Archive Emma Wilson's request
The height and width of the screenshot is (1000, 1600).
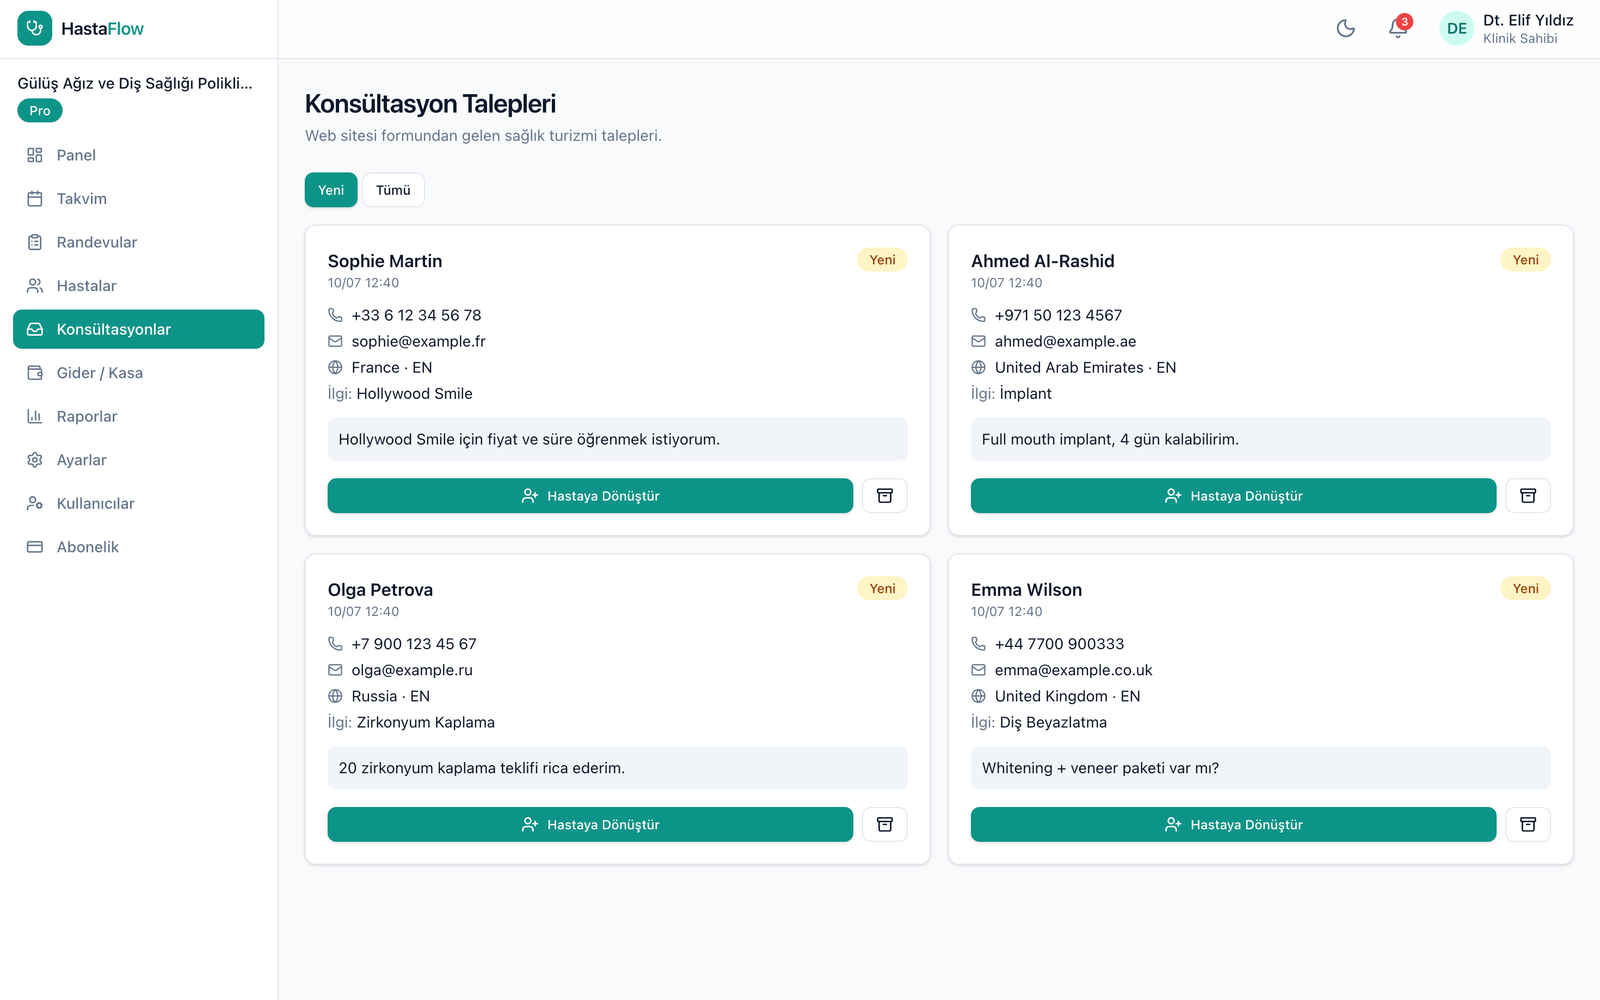click(1528, 825)
